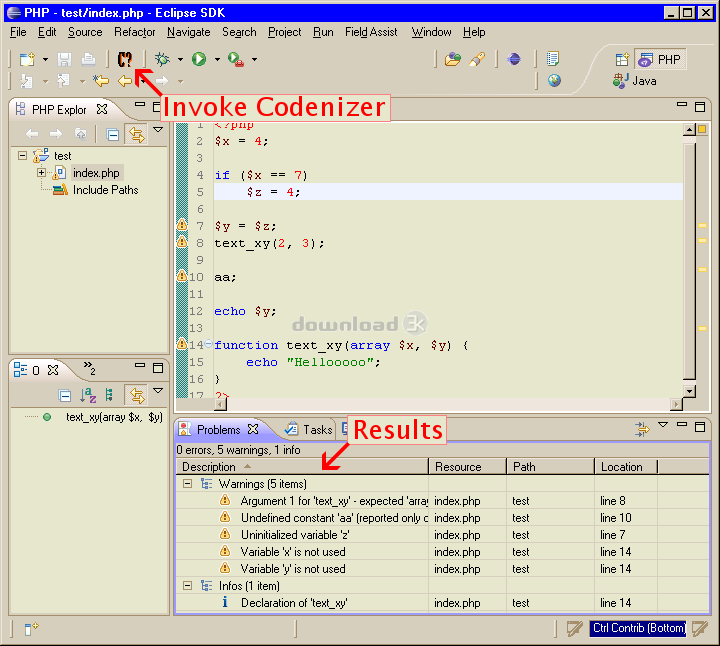Switch to the Java perspective
Viewport: 720px width, 646px height.
[x=635, y=81]
